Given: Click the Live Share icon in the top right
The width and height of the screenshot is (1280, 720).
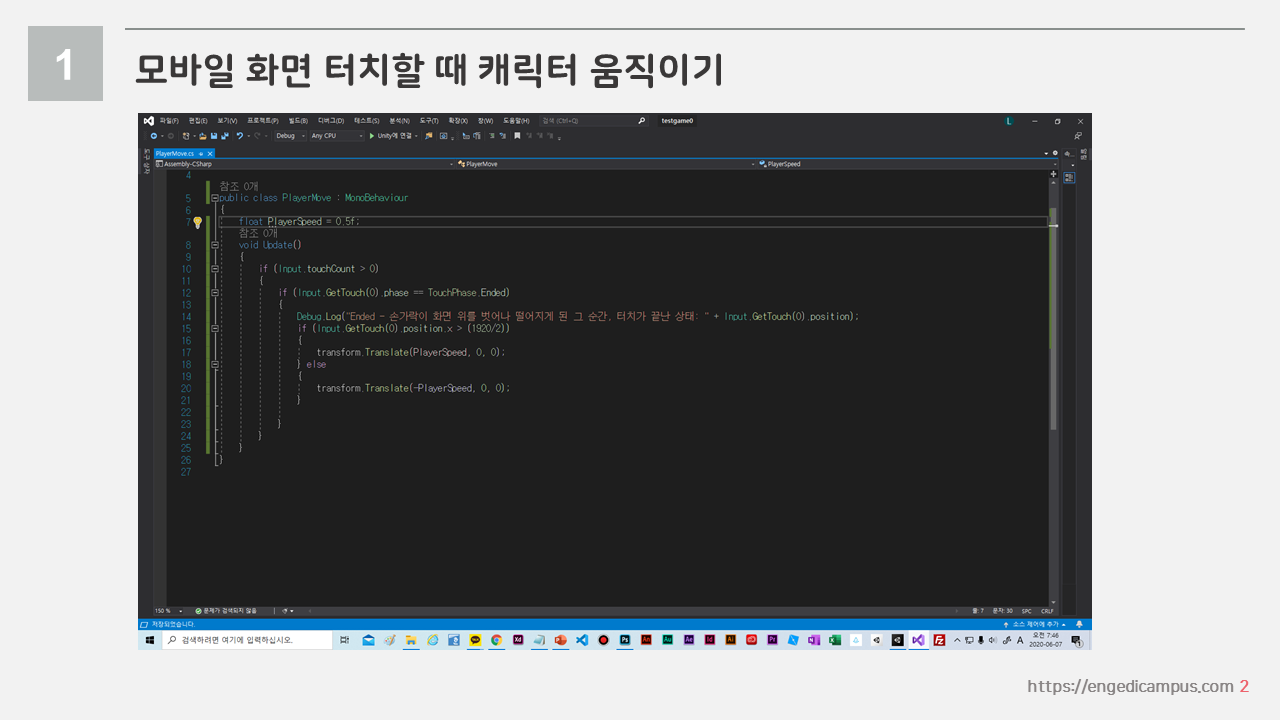Looking at the screenshot, I should click(x=1078, y=136).
